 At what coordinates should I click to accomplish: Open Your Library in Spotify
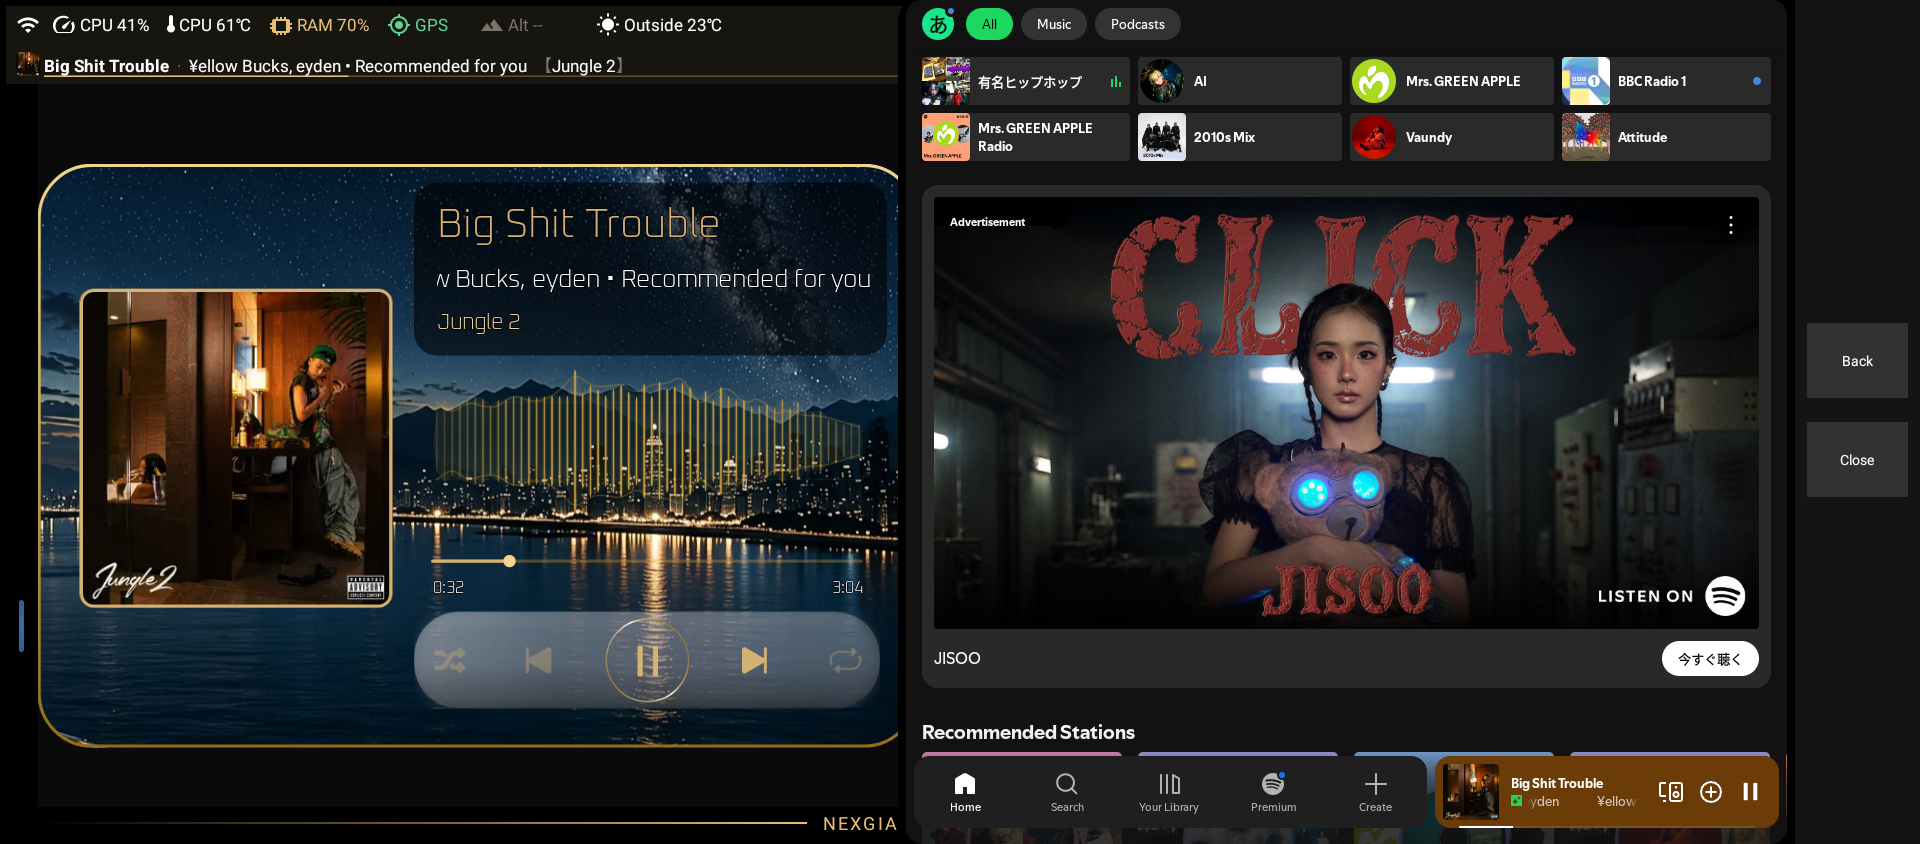pos(1169,792)
